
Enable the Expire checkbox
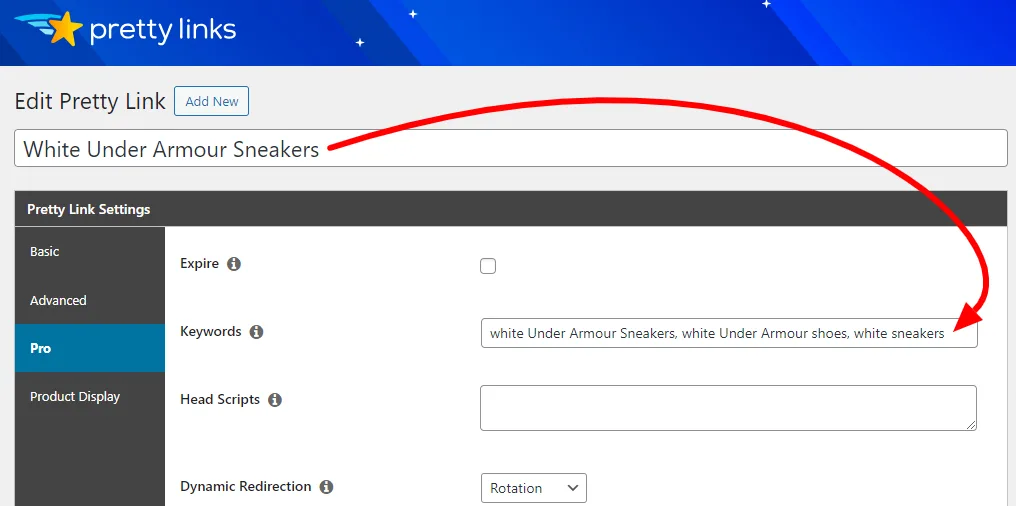coord(488,266)
